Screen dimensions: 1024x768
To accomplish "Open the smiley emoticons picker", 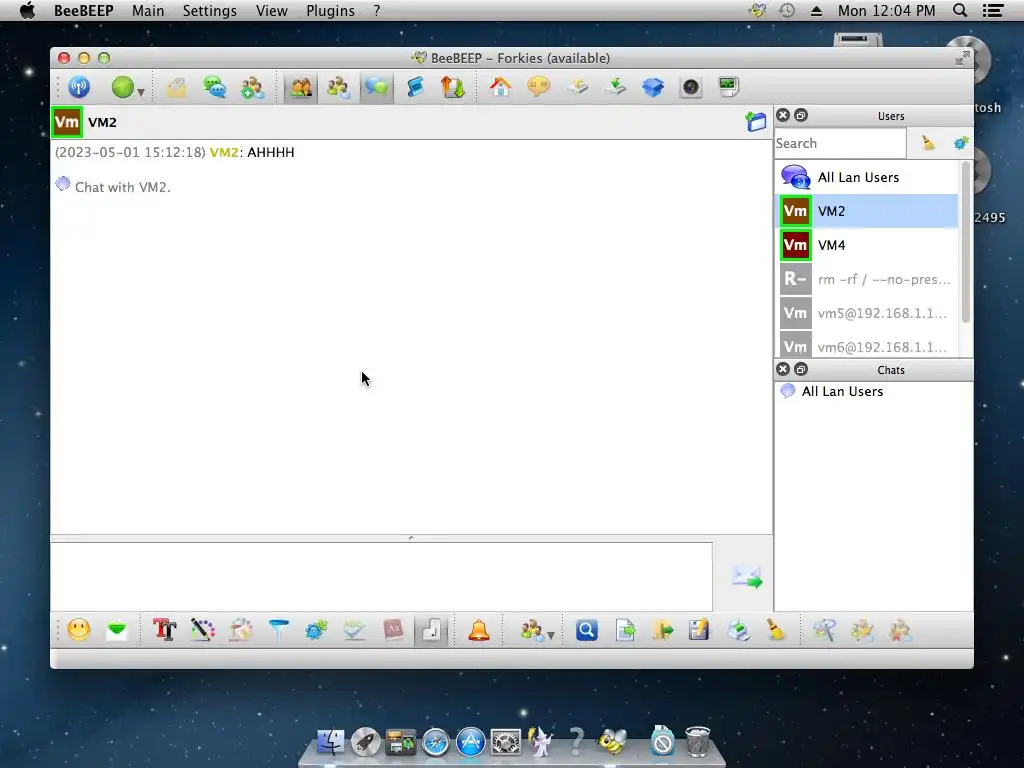I will 79,630.
